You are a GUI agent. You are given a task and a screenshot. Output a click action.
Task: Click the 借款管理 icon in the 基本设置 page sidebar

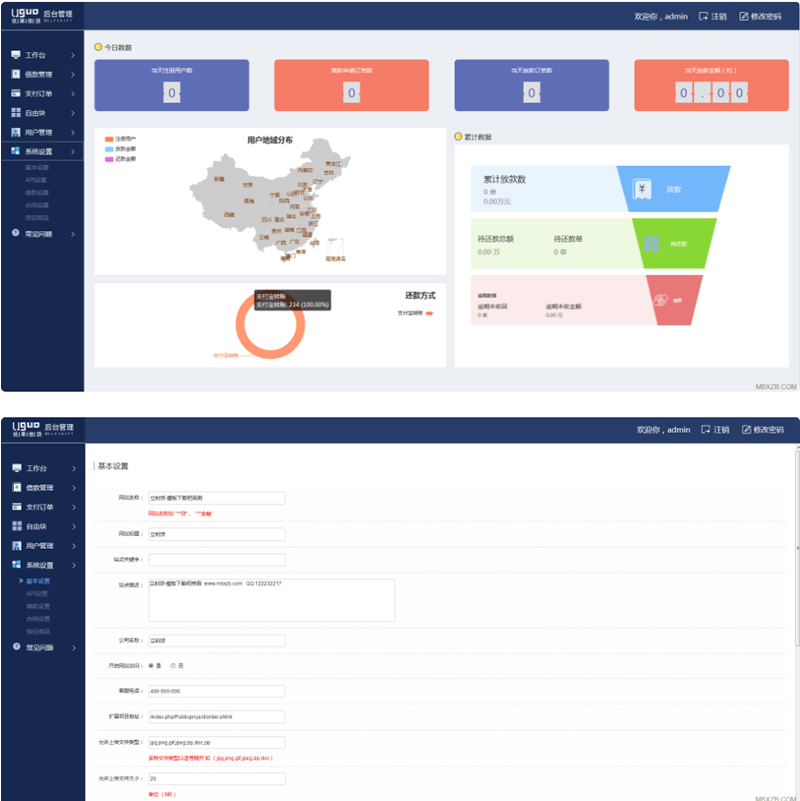coord(16,488)
